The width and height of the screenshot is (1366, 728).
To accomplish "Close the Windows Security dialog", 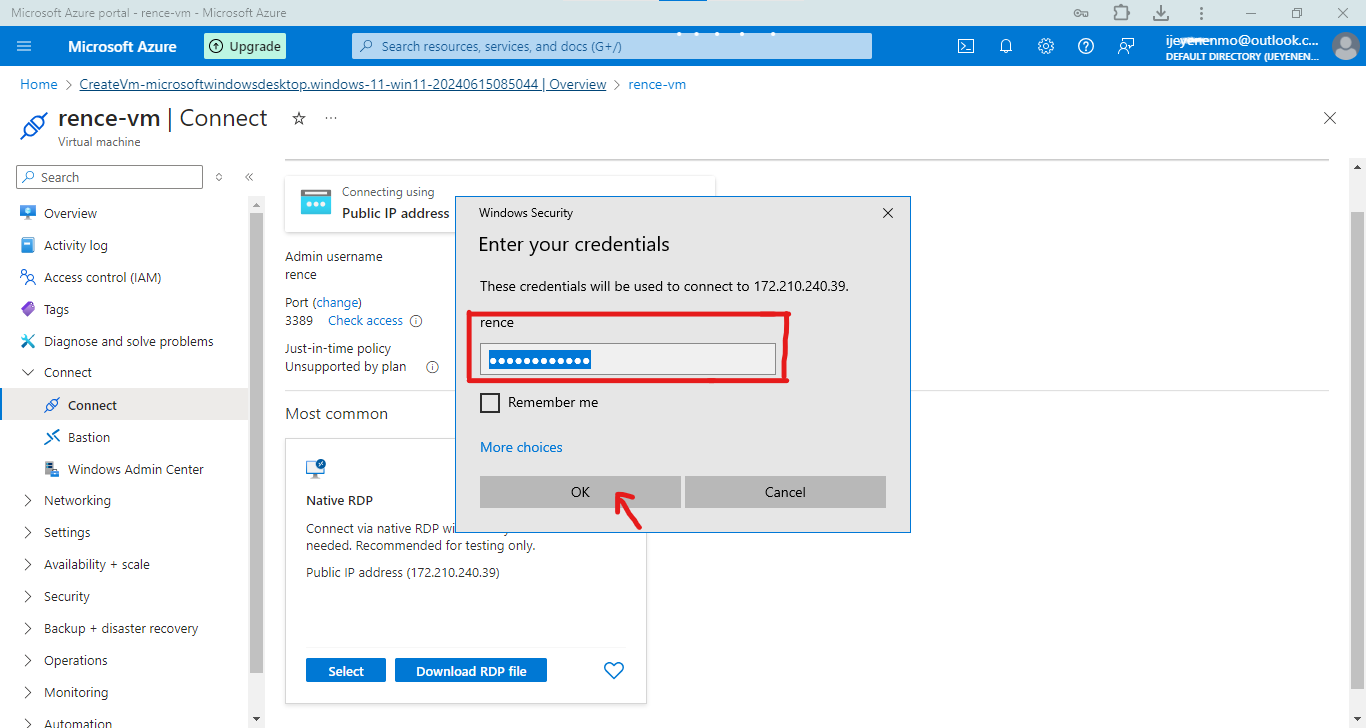I will click(888, 213).
